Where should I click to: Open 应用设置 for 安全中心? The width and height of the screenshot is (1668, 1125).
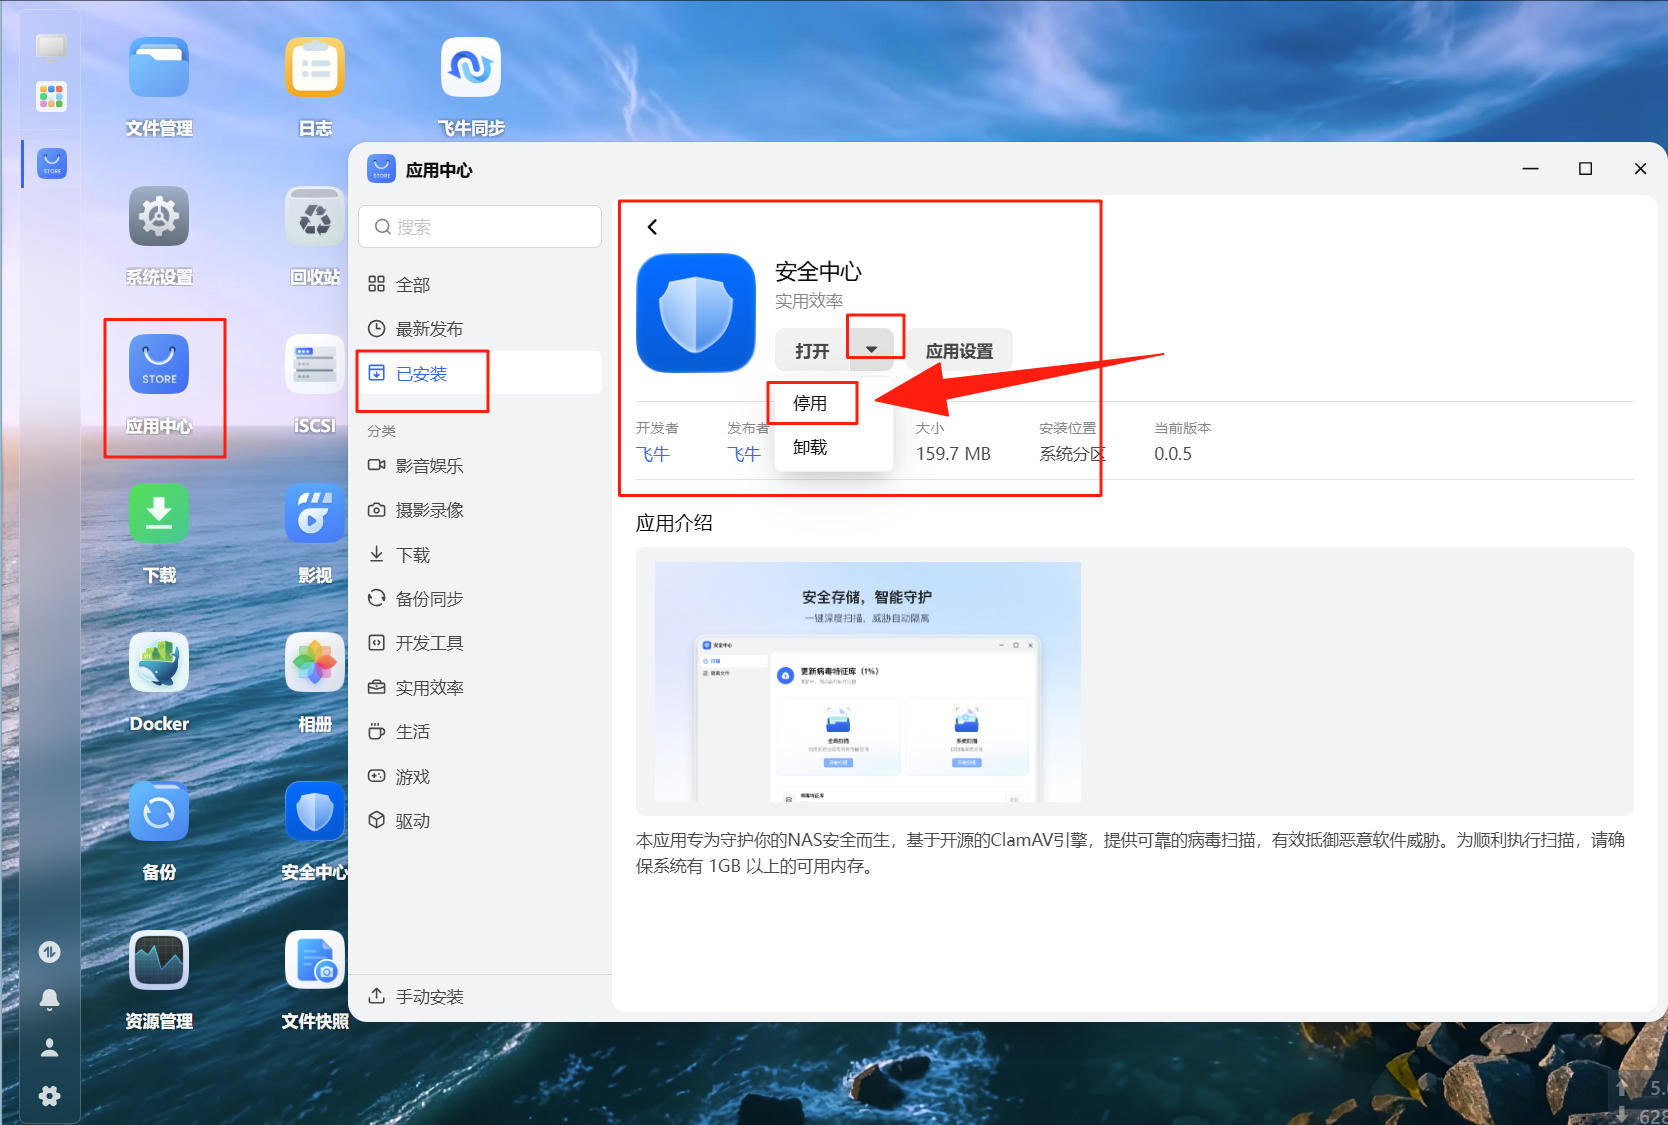click(x=959, y=350)
